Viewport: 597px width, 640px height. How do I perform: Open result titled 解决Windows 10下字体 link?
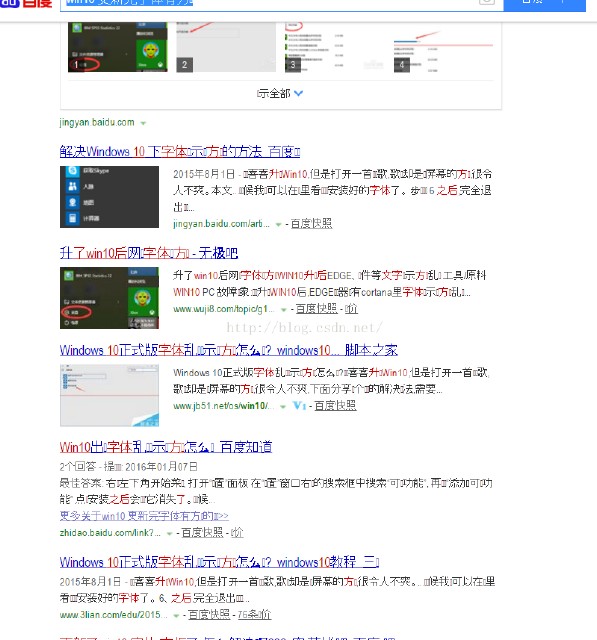[x=180, y=151]
